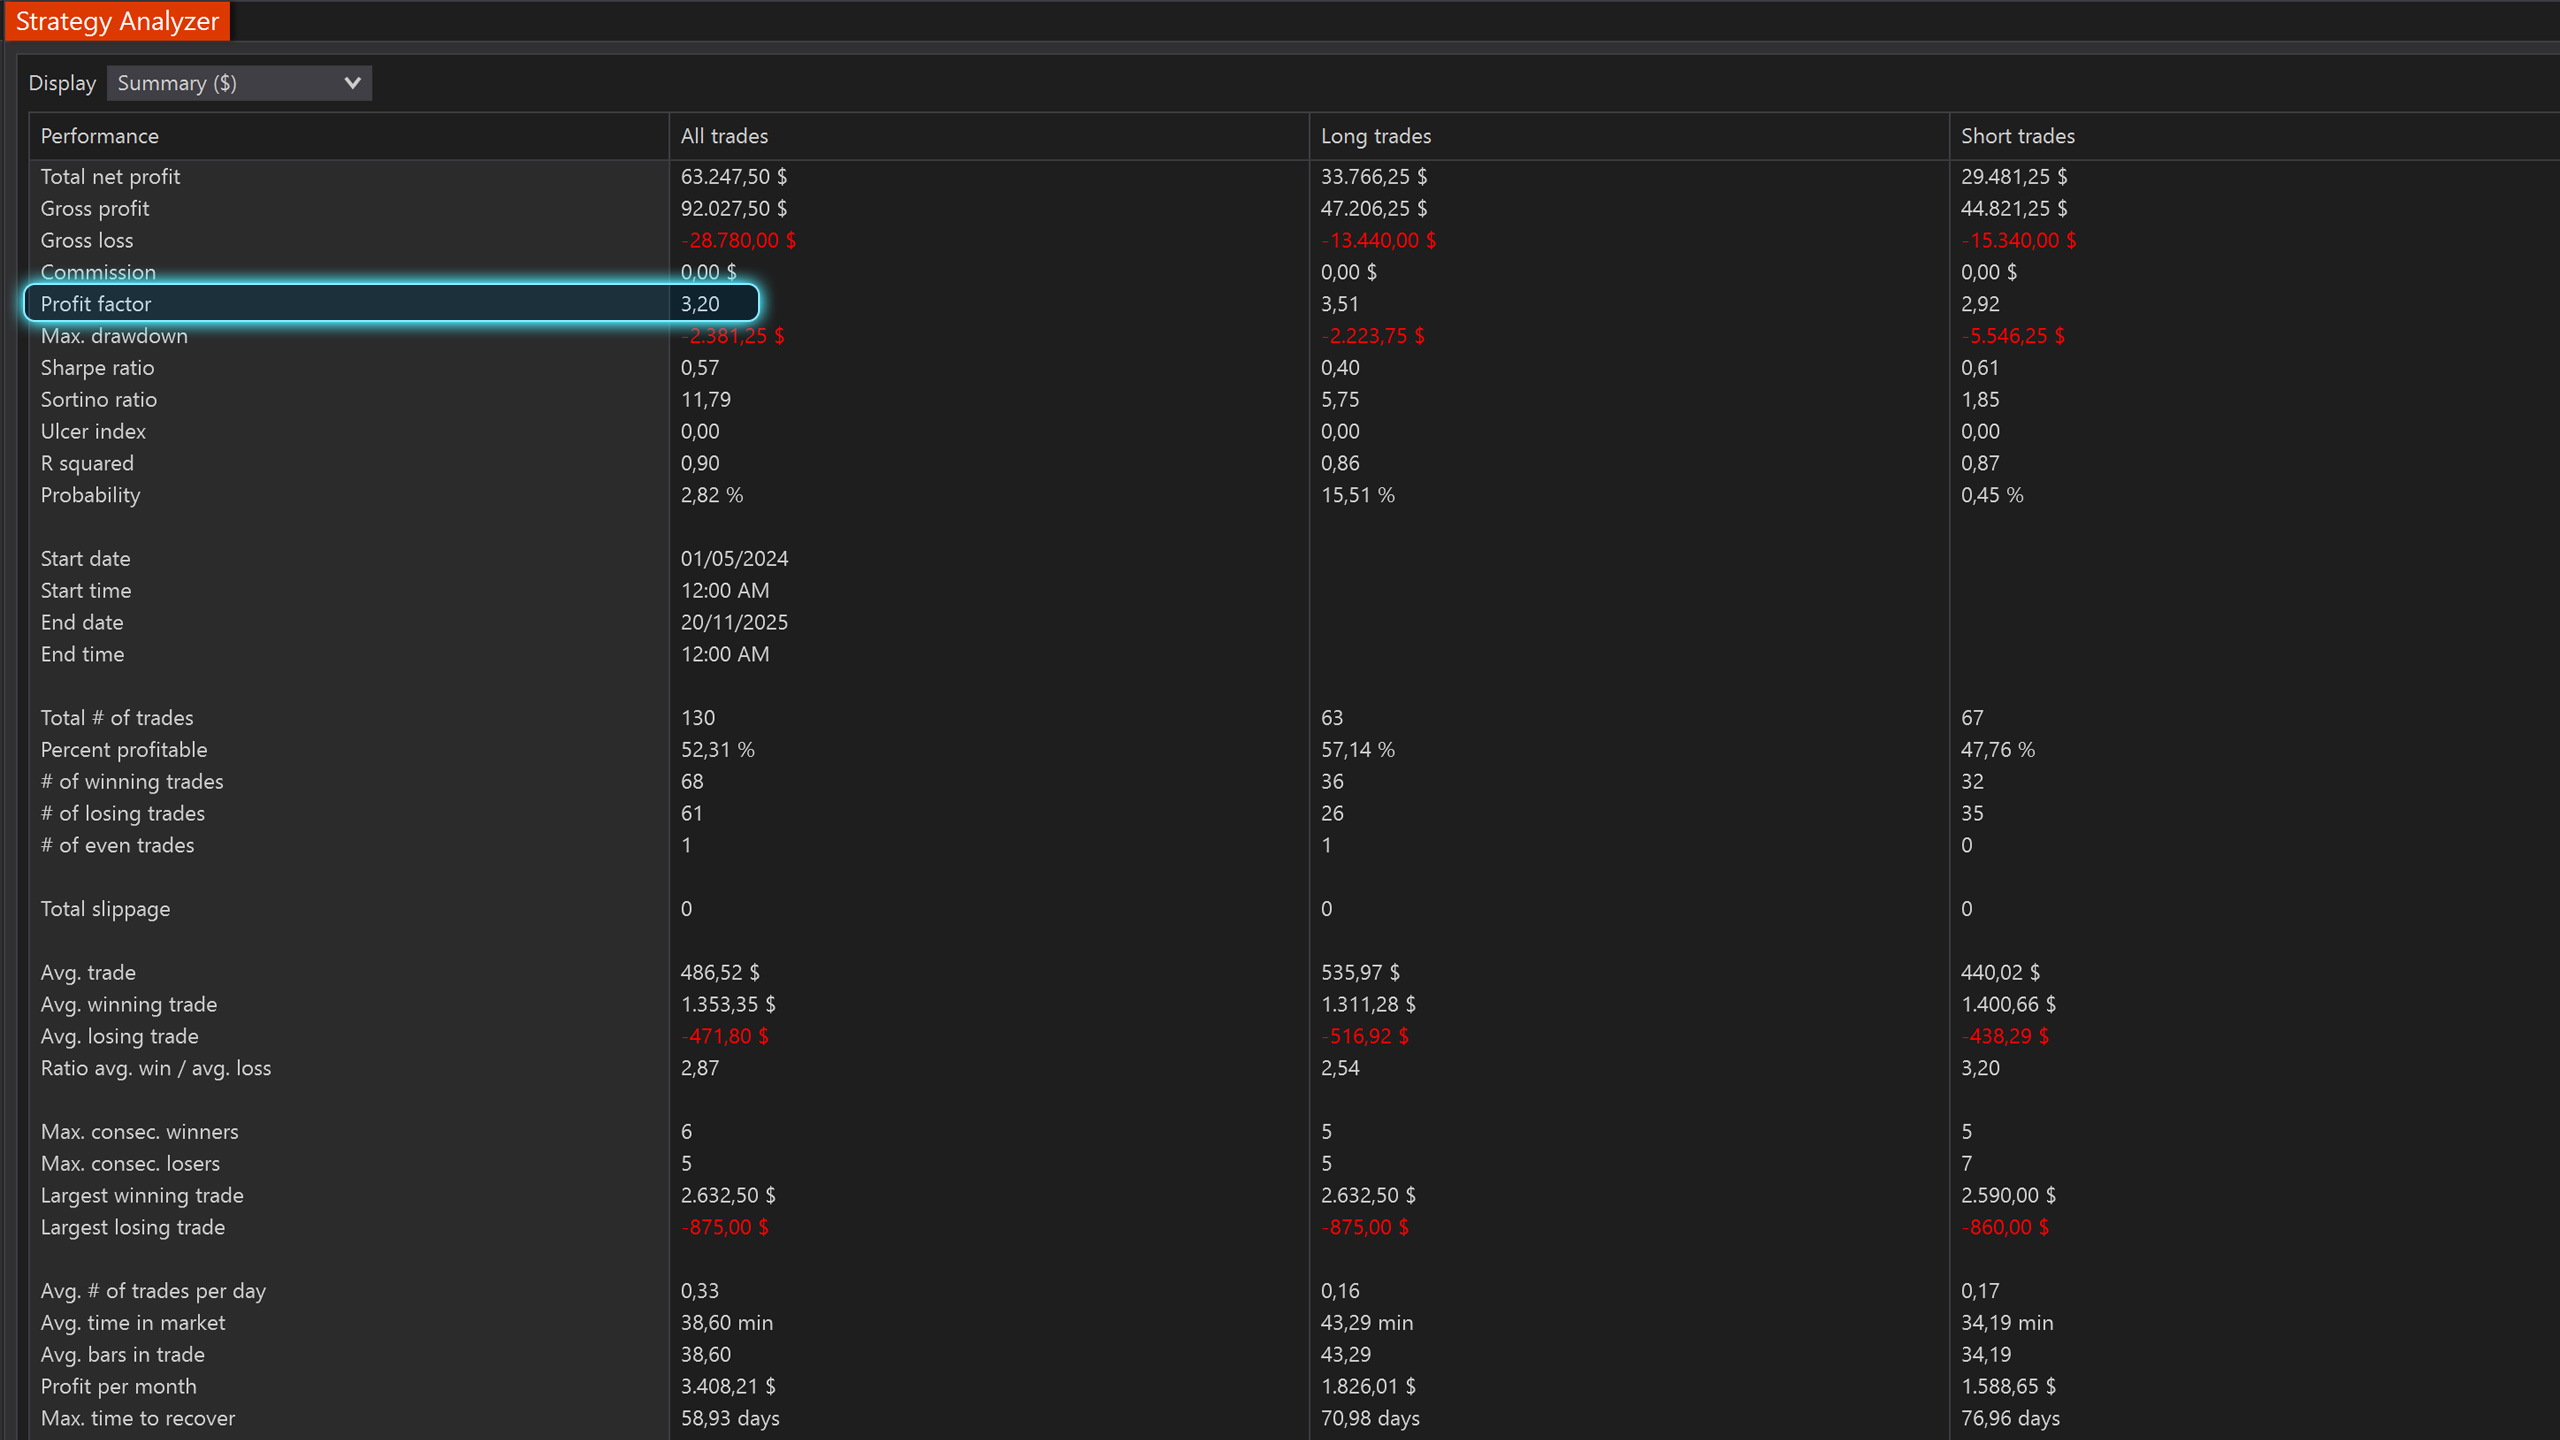The image size is (2560, 1440).
Task: Click the Max. time to recover label
Action: pos(138,1418)
